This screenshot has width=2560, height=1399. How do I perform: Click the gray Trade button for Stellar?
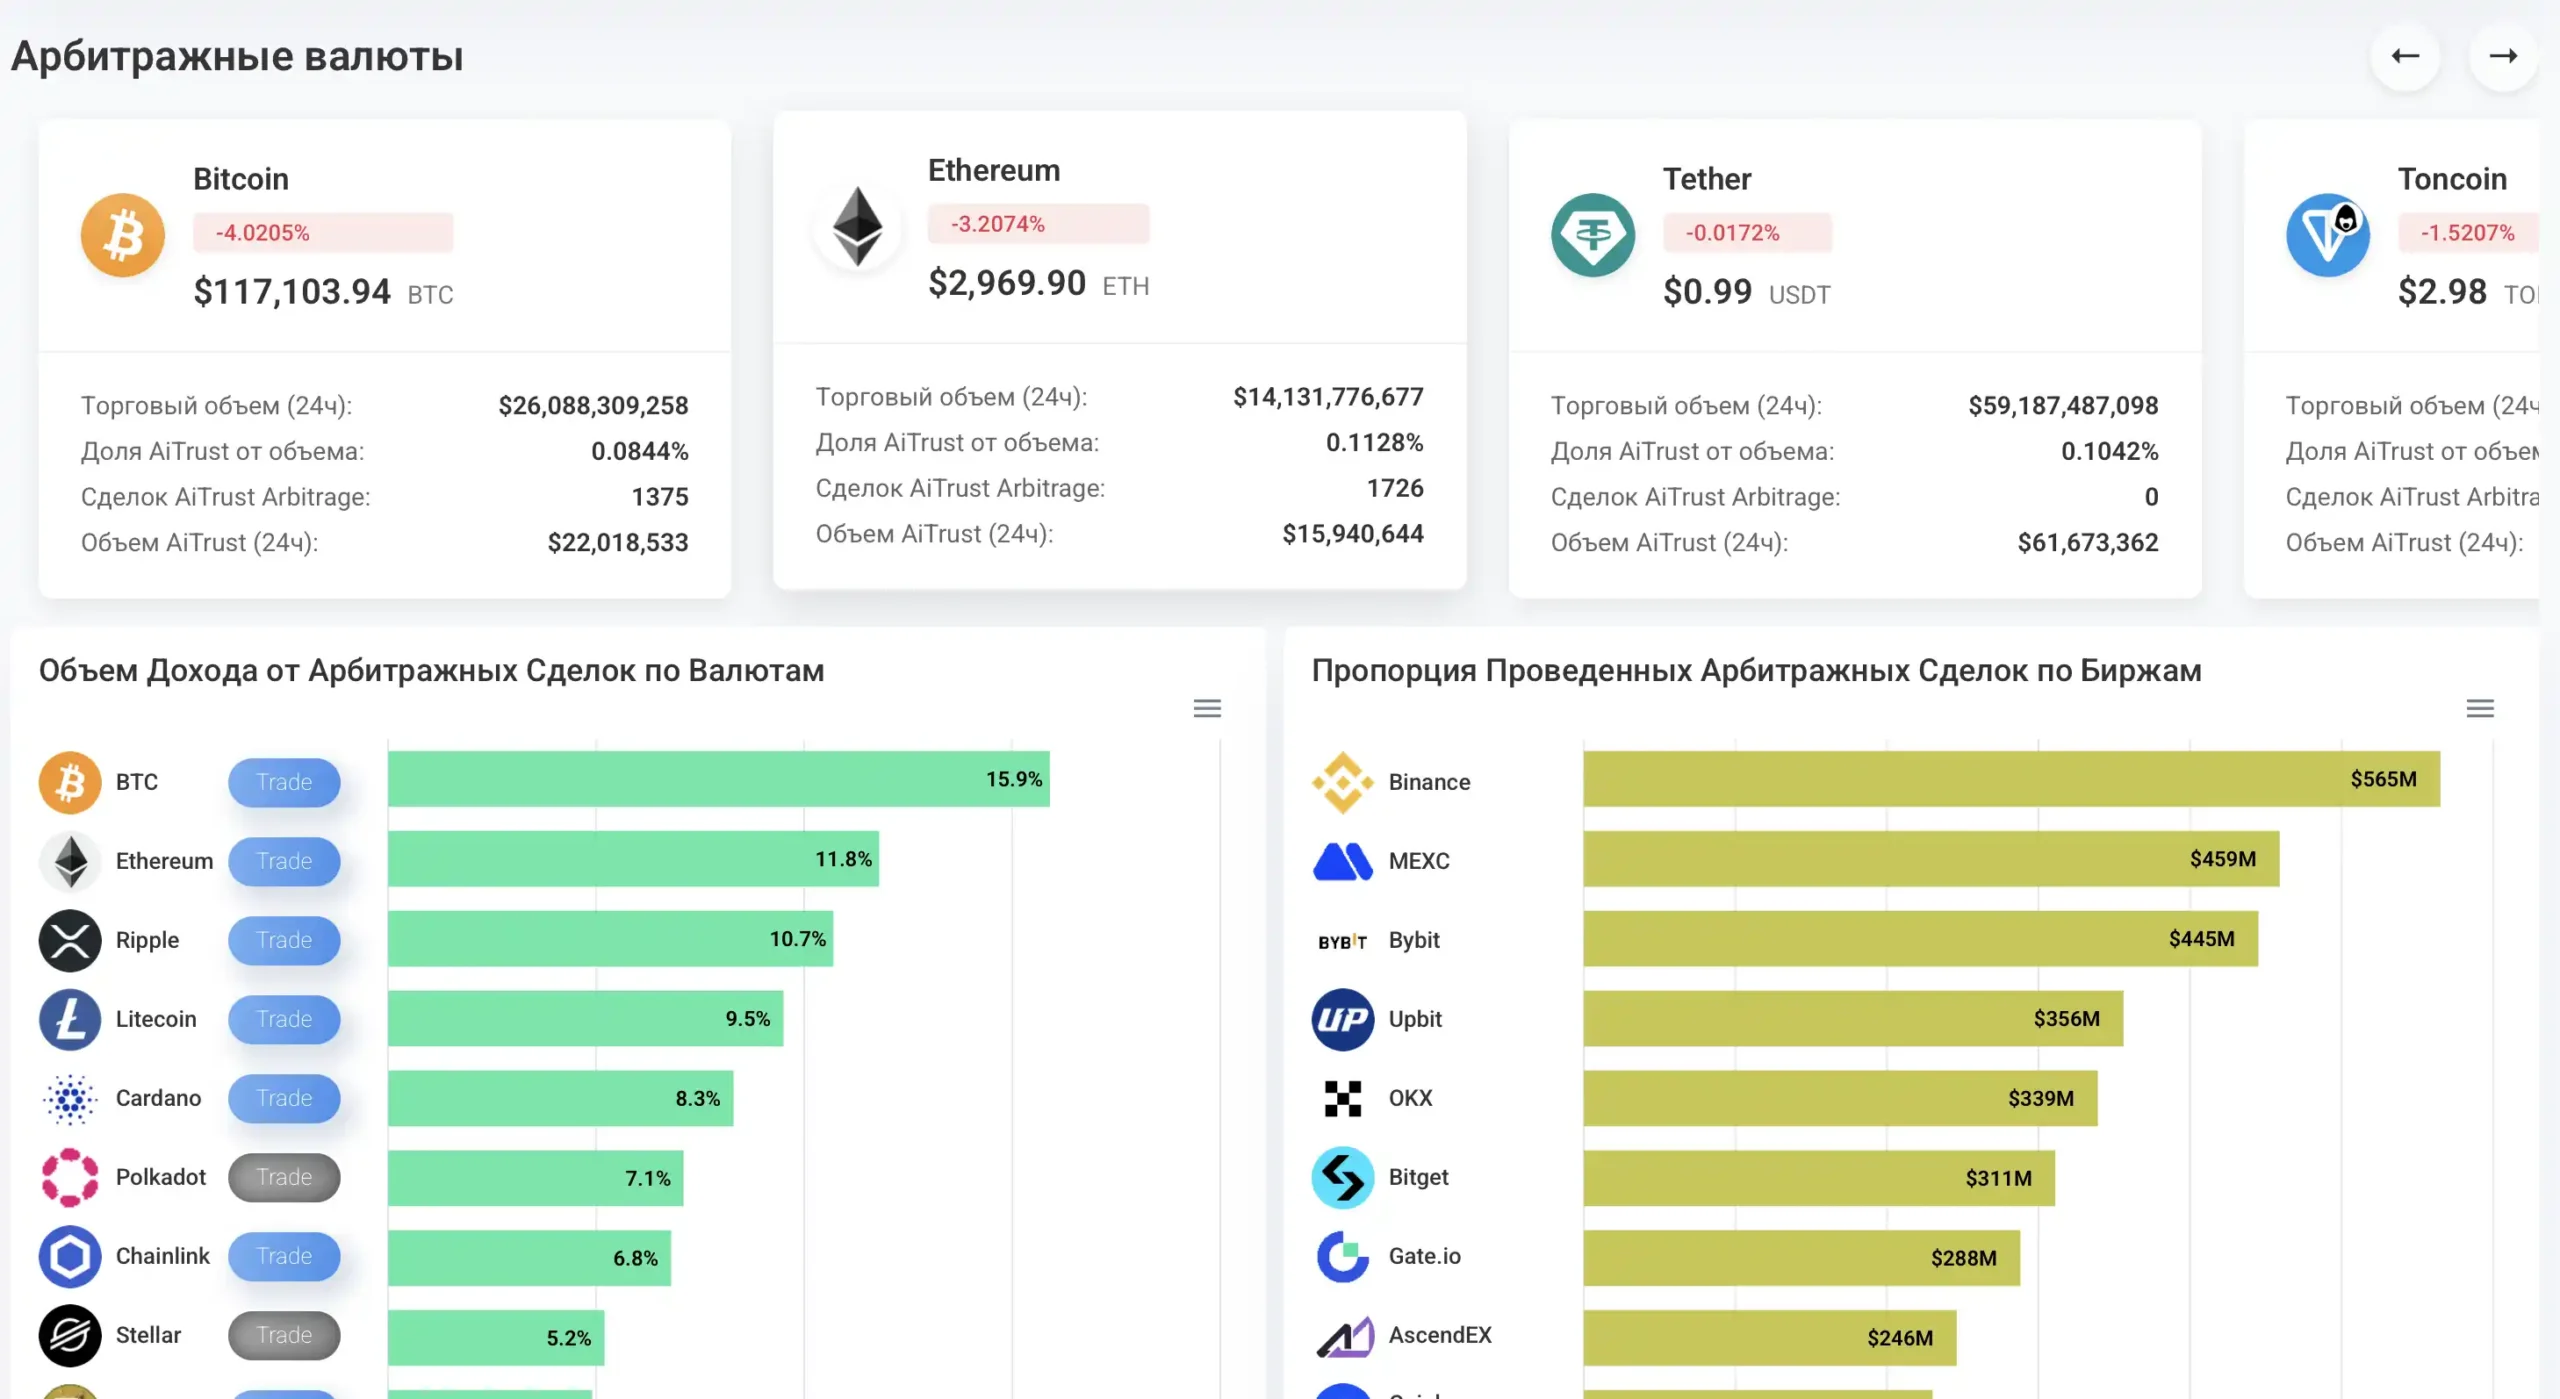click(284, 1335)
